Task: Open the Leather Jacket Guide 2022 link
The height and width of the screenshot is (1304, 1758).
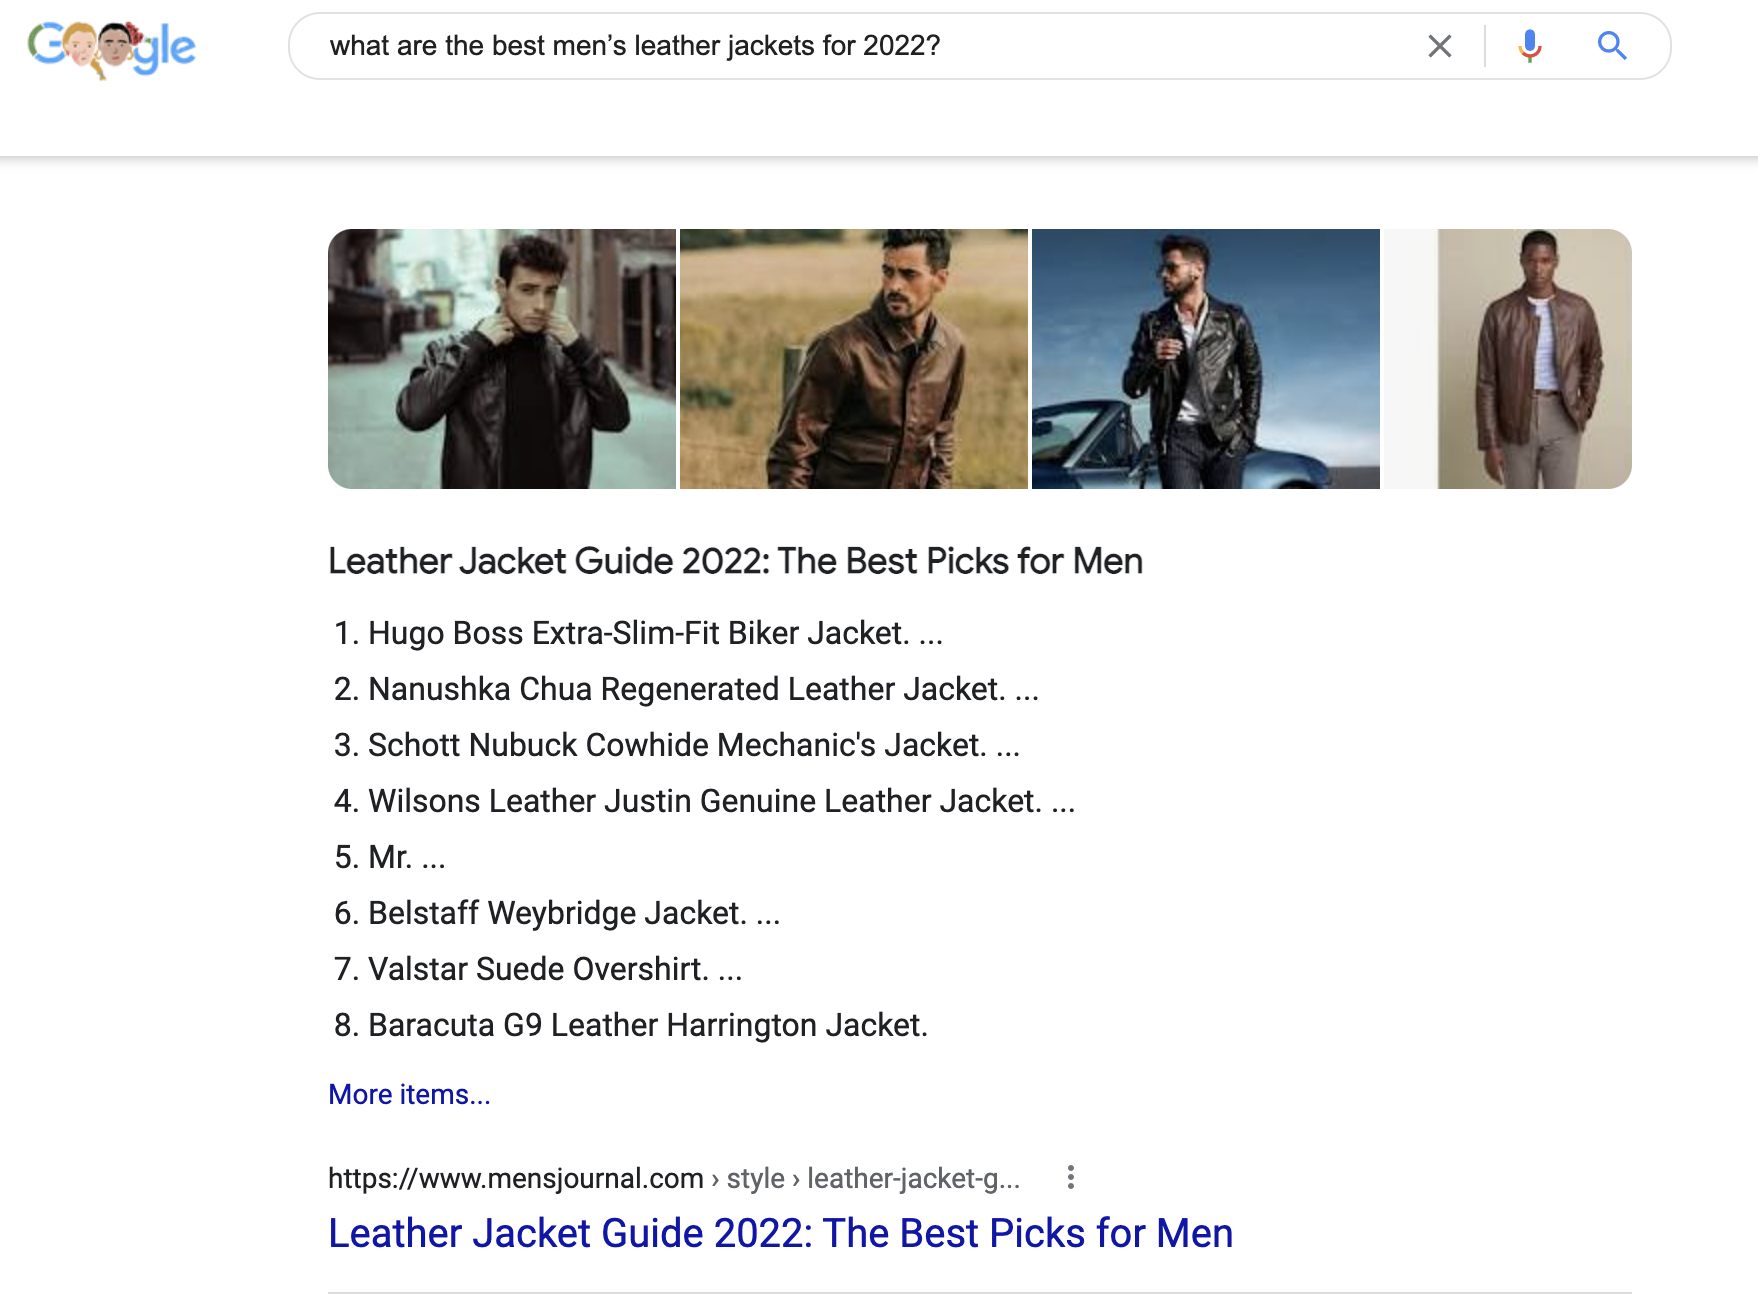Action: pyautogui.click(x=780, y=1234)
